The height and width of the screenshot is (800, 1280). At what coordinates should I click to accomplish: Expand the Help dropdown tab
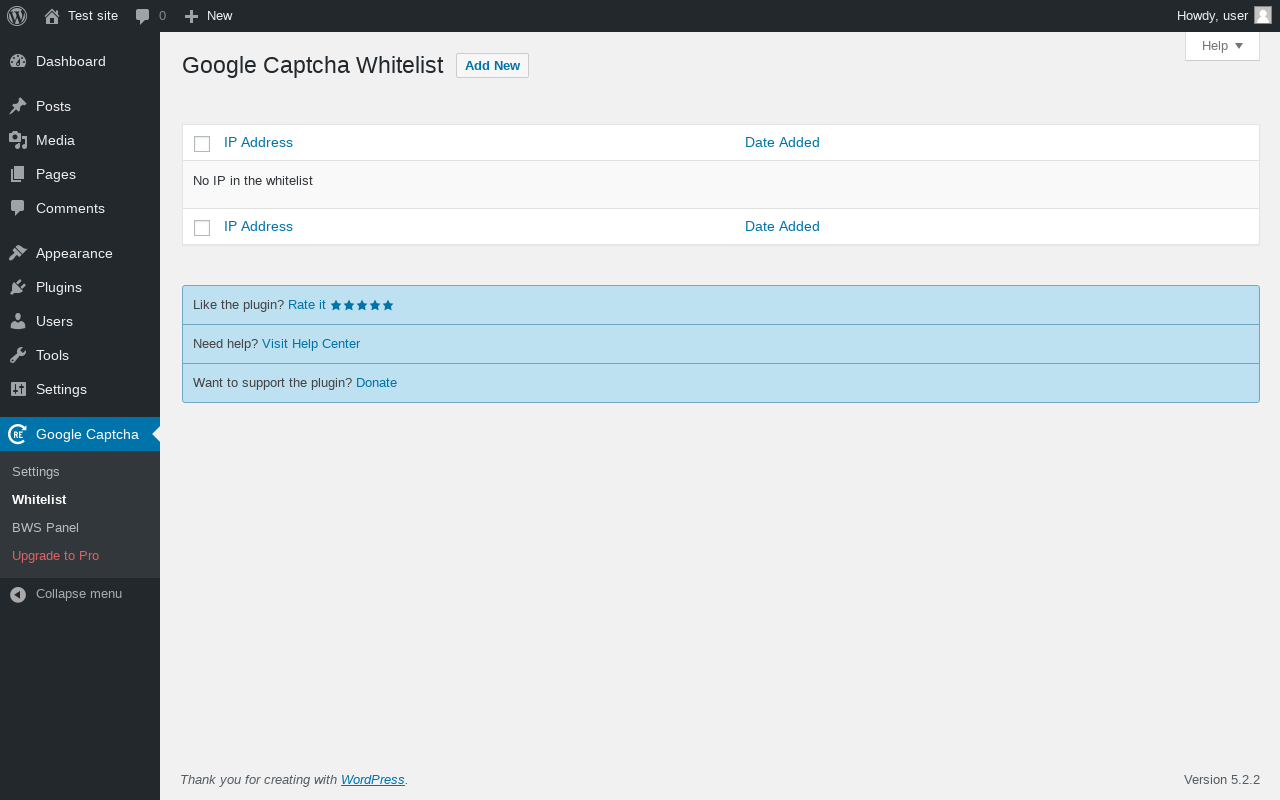click(1222, 46)
